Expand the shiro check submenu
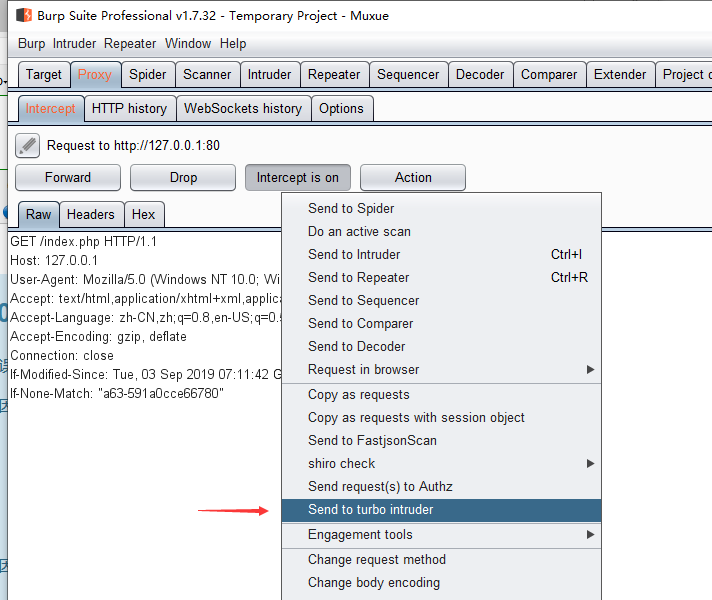Image resolution: width=712 pixels, height=600 pixels. [441, 464]
